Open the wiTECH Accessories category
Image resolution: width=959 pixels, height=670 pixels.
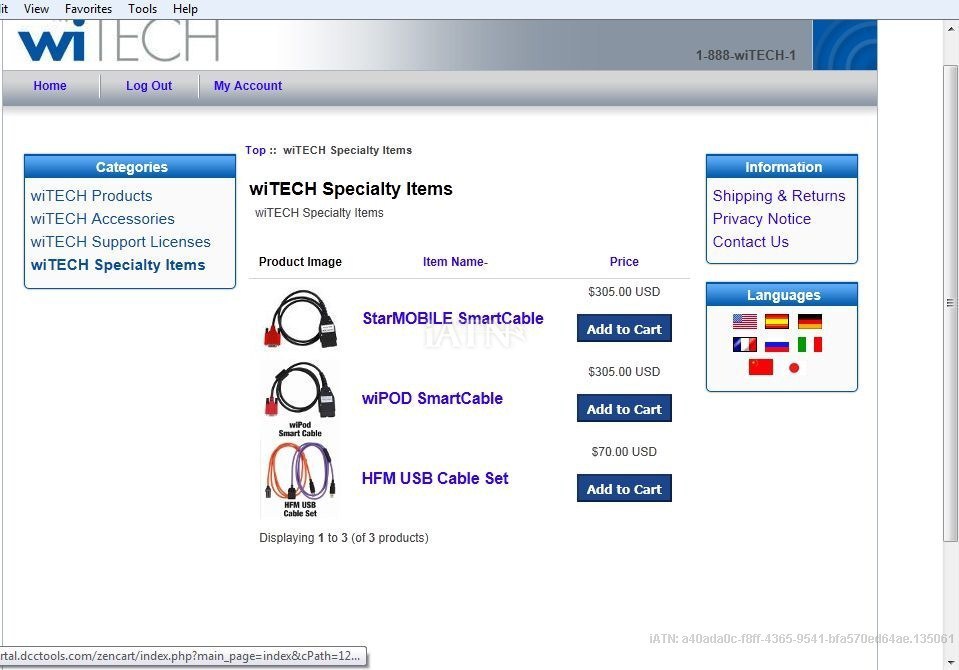102,219
